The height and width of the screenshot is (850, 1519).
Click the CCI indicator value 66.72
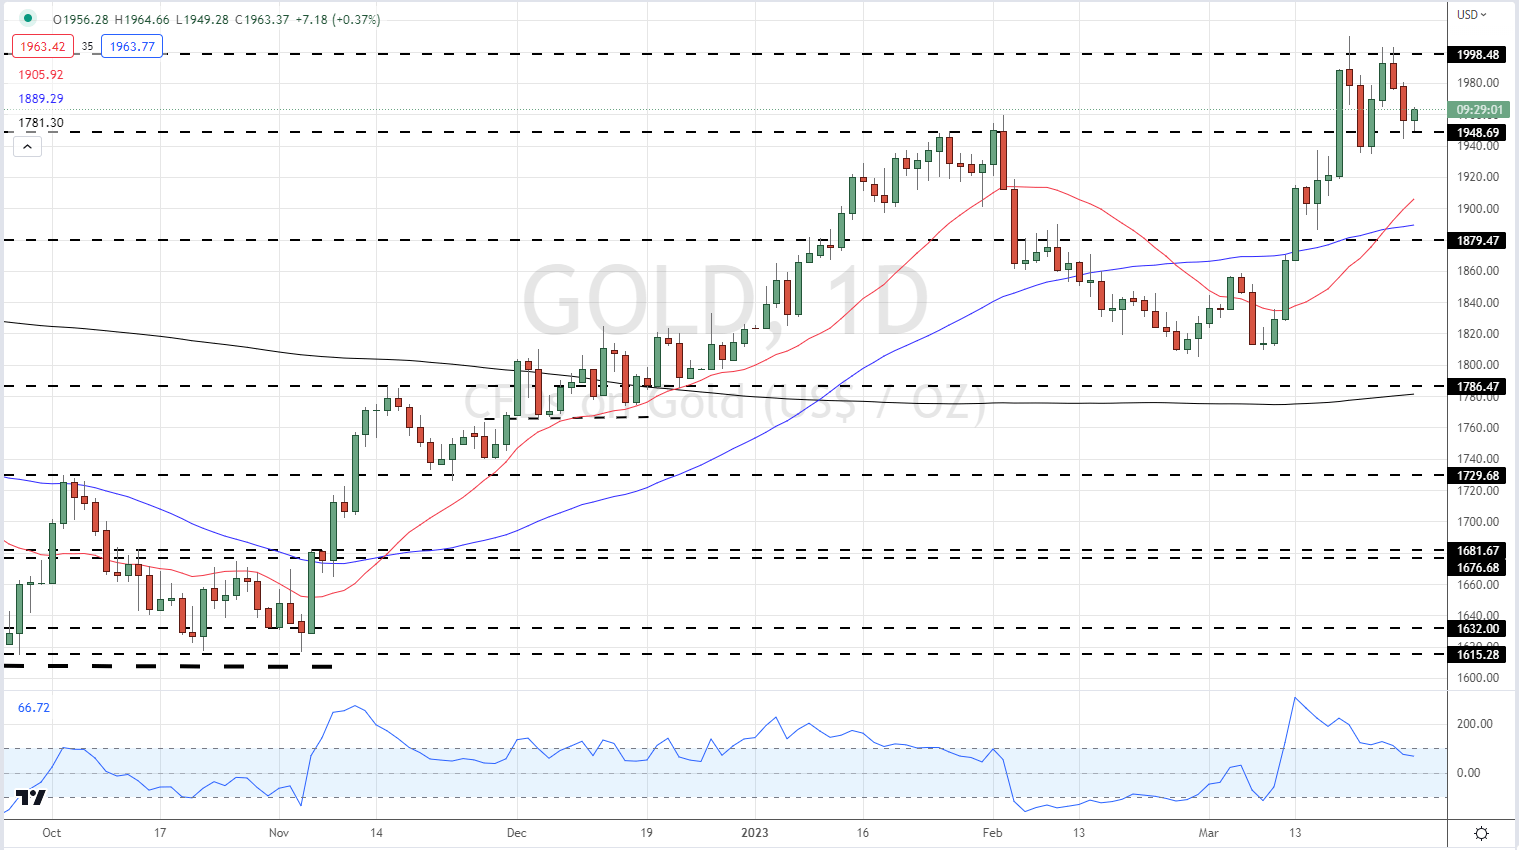click(x=34, y=708)
